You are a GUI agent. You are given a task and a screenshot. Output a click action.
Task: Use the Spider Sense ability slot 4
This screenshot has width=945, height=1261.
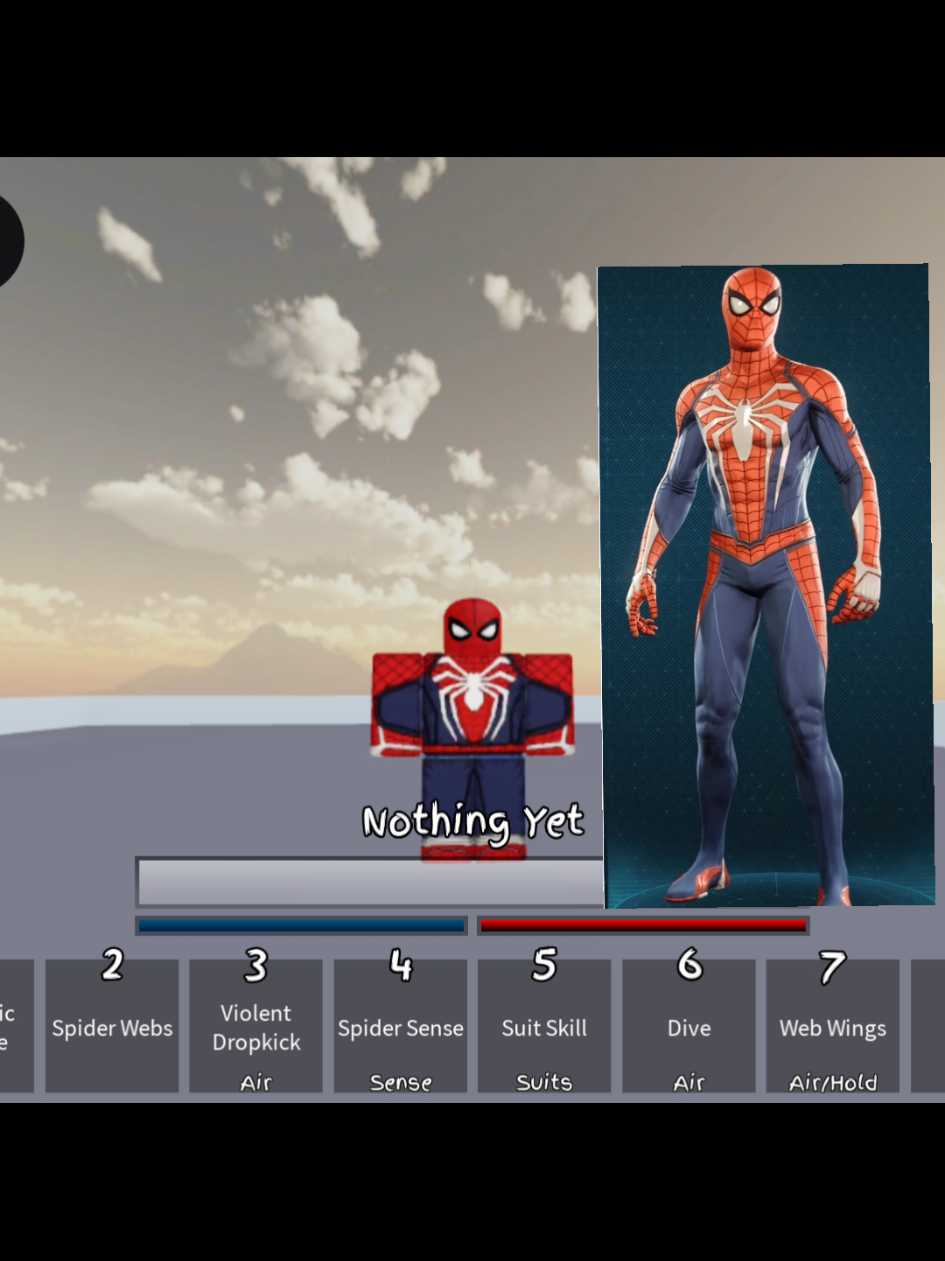400,1026
